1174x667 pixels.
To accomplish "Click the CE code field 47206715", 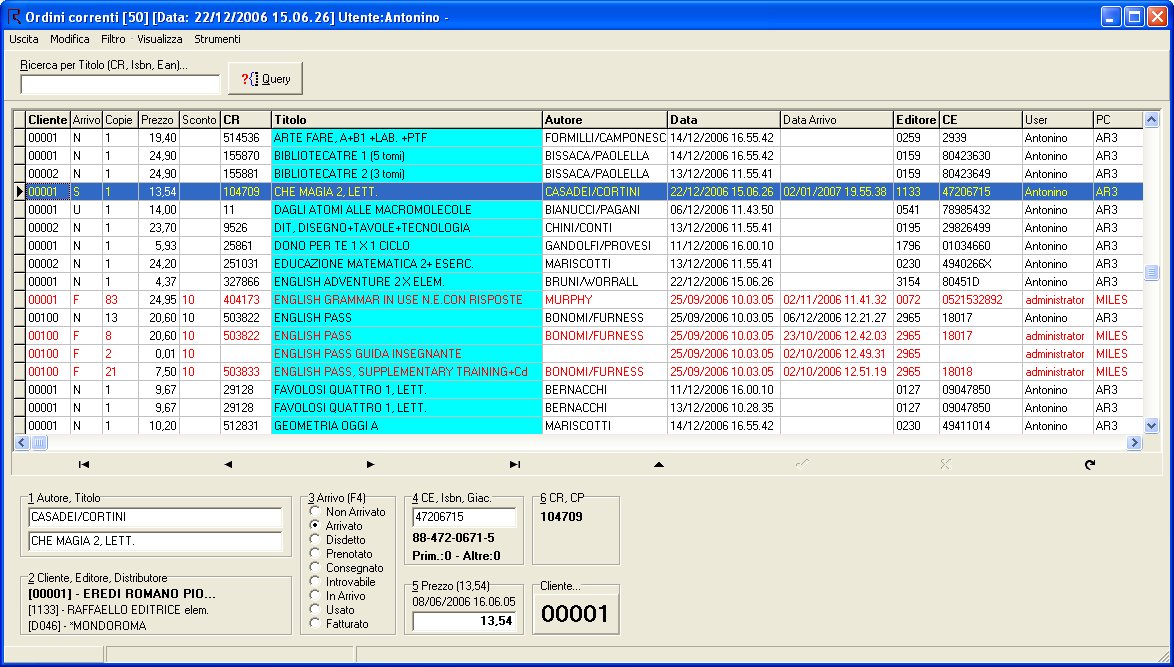I will coord(464,517).
